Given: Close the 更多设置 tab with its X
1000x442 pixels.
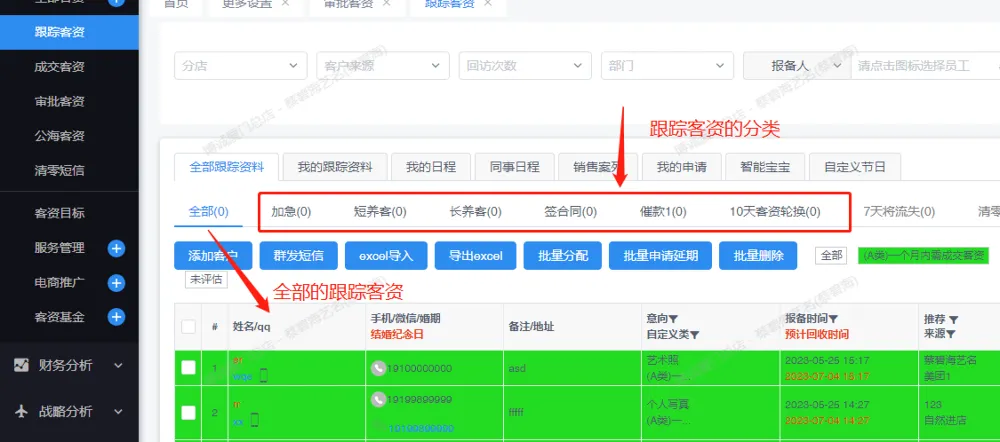Looking at the screenshot, I should click(x=285, y=4).
